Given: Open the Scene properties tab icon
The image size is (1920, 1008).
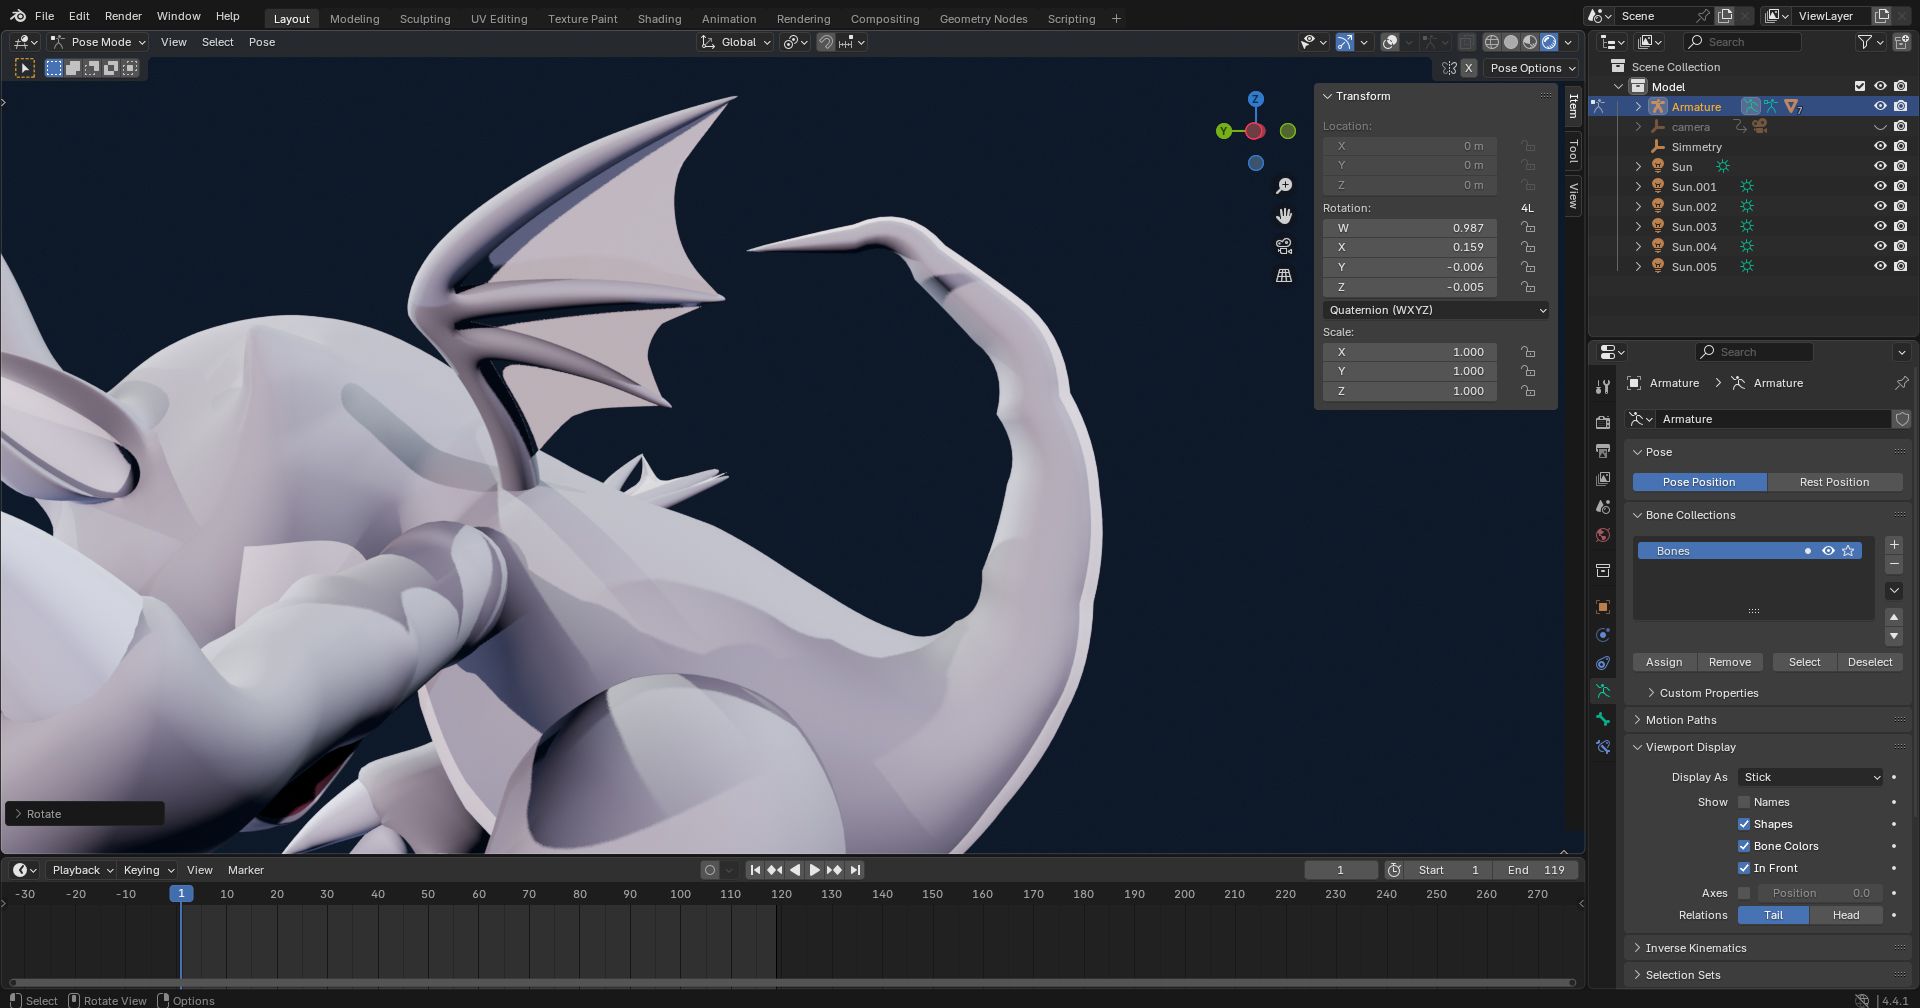Looking at the screenshot, I should coord(1603,507).
